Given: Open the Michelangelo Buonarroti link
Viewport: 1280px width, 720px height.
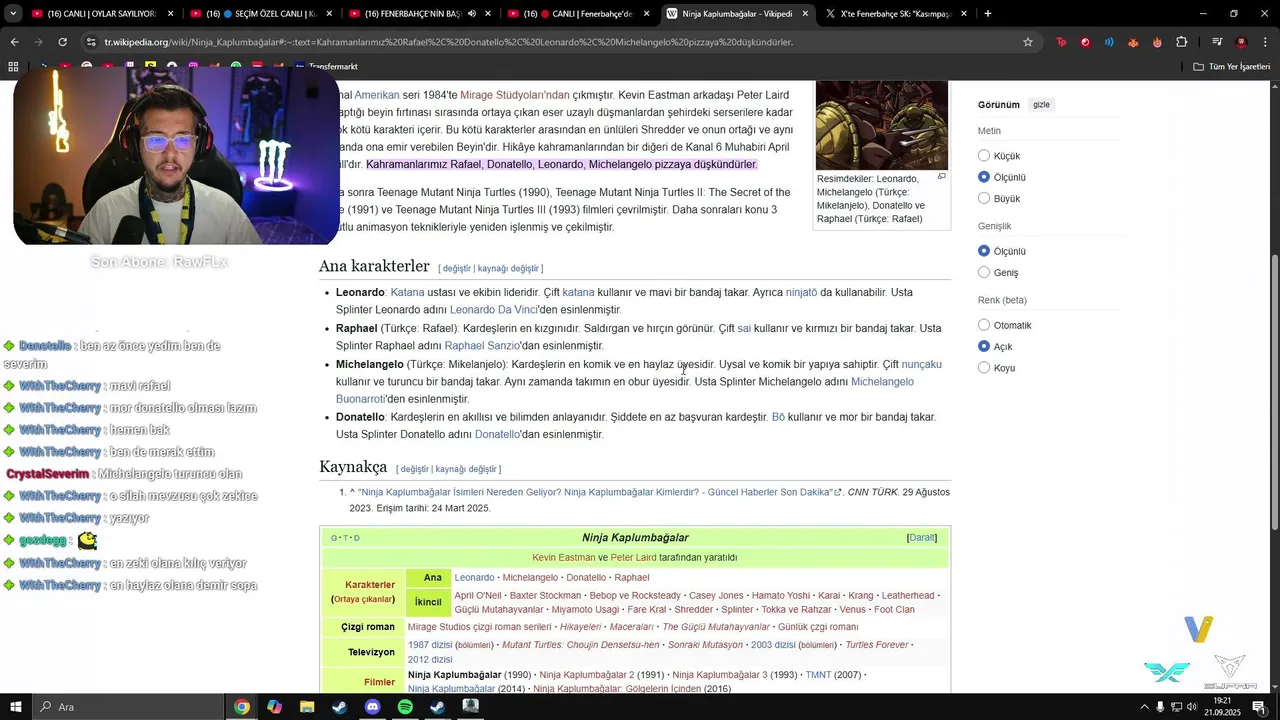Looking at the screenshot, I should [625, 390].
